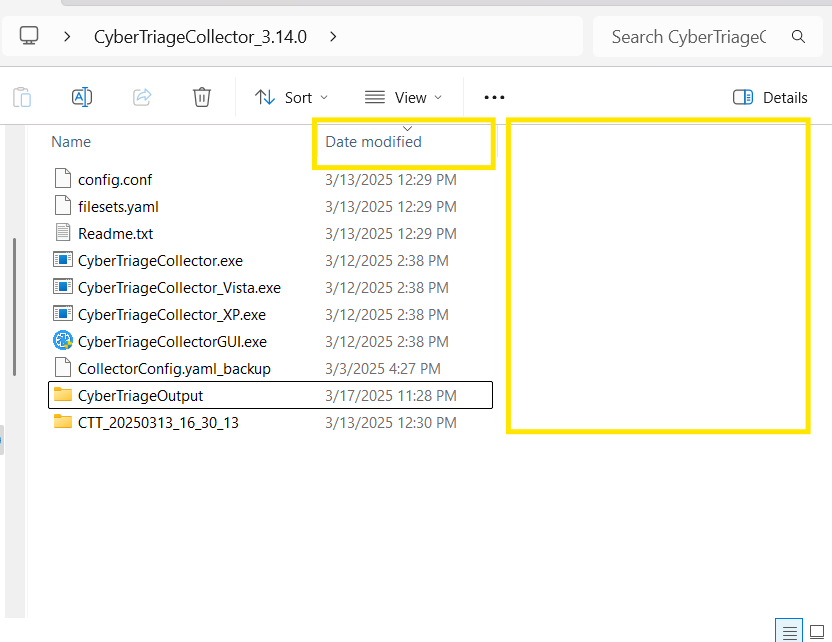Click the Rename icon in toolbar
Viewport: 832px width, 642px height.
[82, 97]
